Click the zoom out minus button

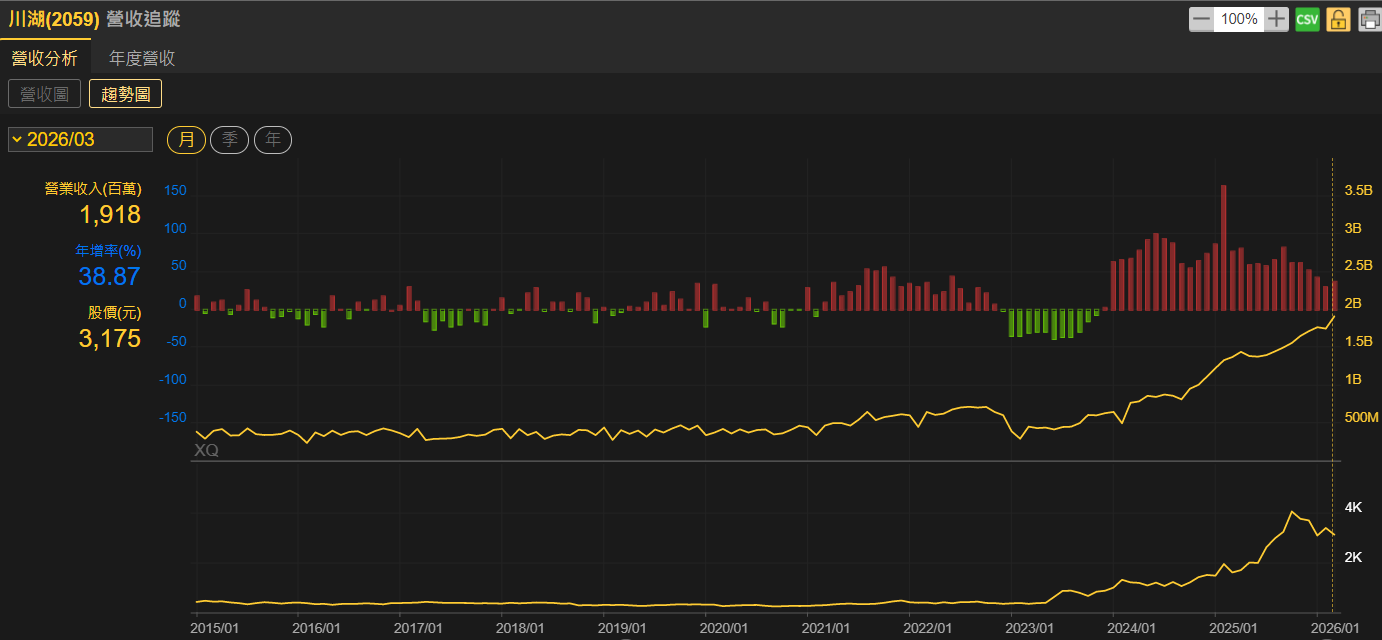pyautogui.click(x=1201, y=19)
